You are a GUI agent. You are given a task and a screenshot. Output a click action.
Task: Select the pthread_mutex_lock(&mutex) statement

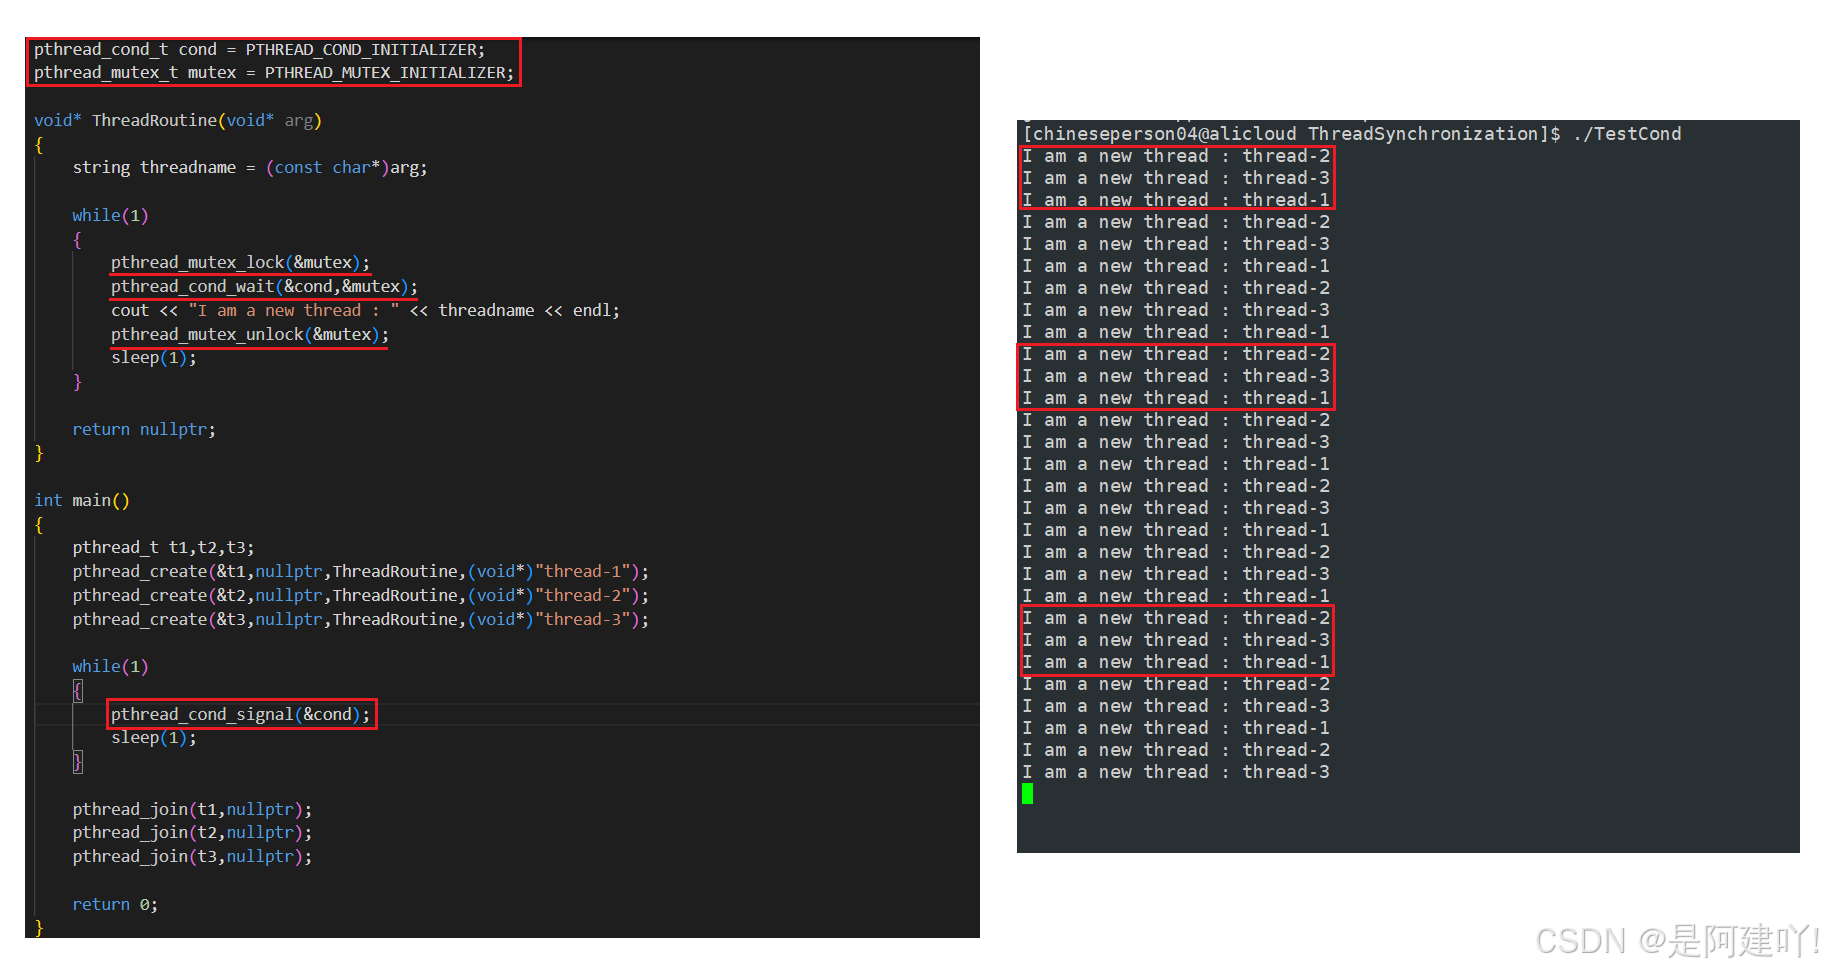[x=240, y=263]
